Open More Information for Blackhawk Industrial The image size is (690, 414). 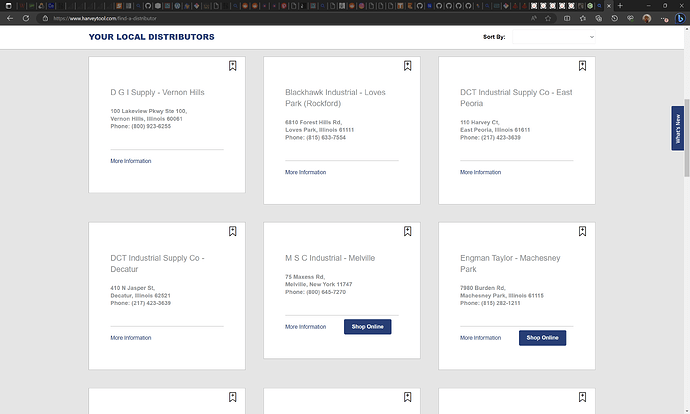click(305, 172)
